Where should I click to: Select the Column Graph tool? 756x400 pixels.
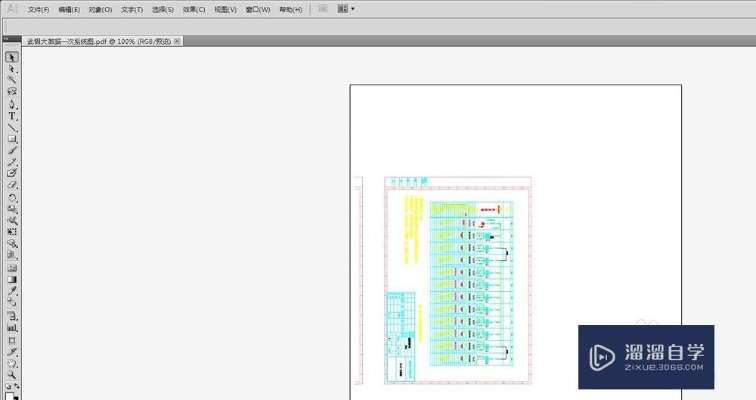(12, 328)
